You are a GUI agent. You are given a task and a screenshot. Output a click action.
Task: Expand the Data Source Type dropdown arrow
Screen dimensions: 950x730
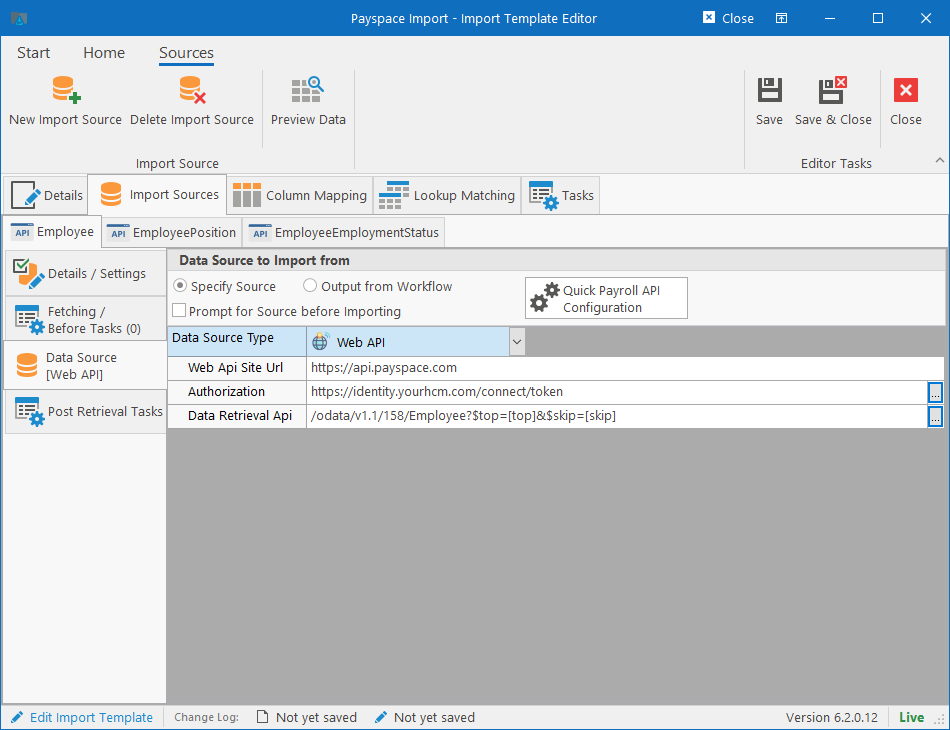point(517,342)
